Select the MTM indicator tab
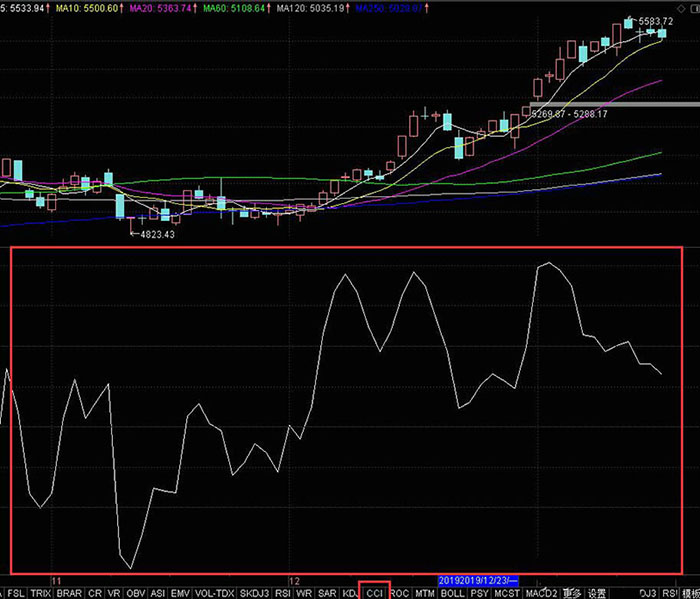700x599 pixels. pos(425,593)
